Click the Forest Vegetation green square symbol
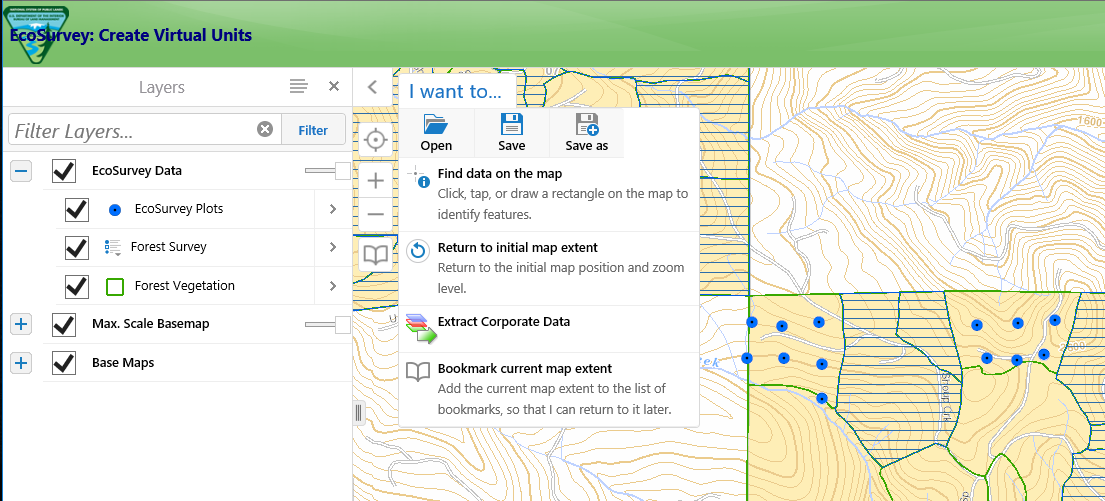Screen dimensions: 1105x501 point(115,286)
